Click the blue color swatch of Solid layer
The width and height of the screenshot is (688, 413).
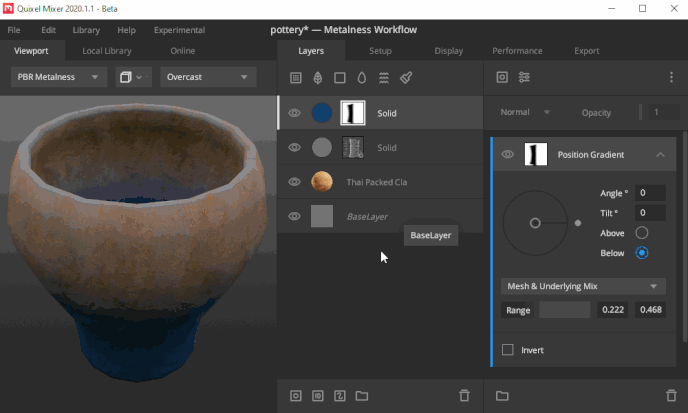[322, 113]
